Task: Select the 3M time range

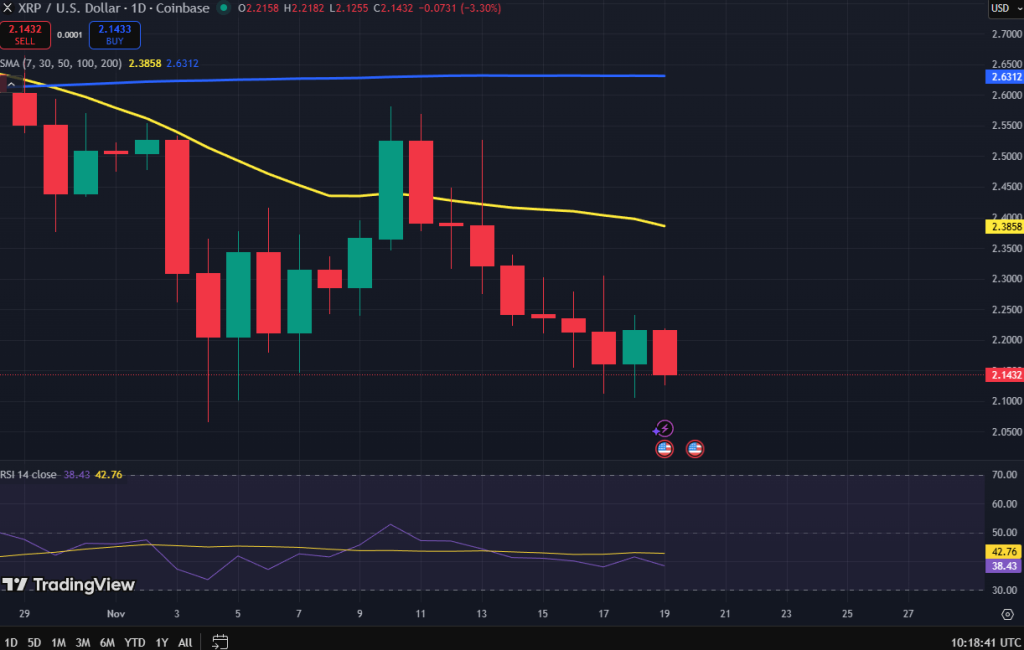Action: (82, 642)
